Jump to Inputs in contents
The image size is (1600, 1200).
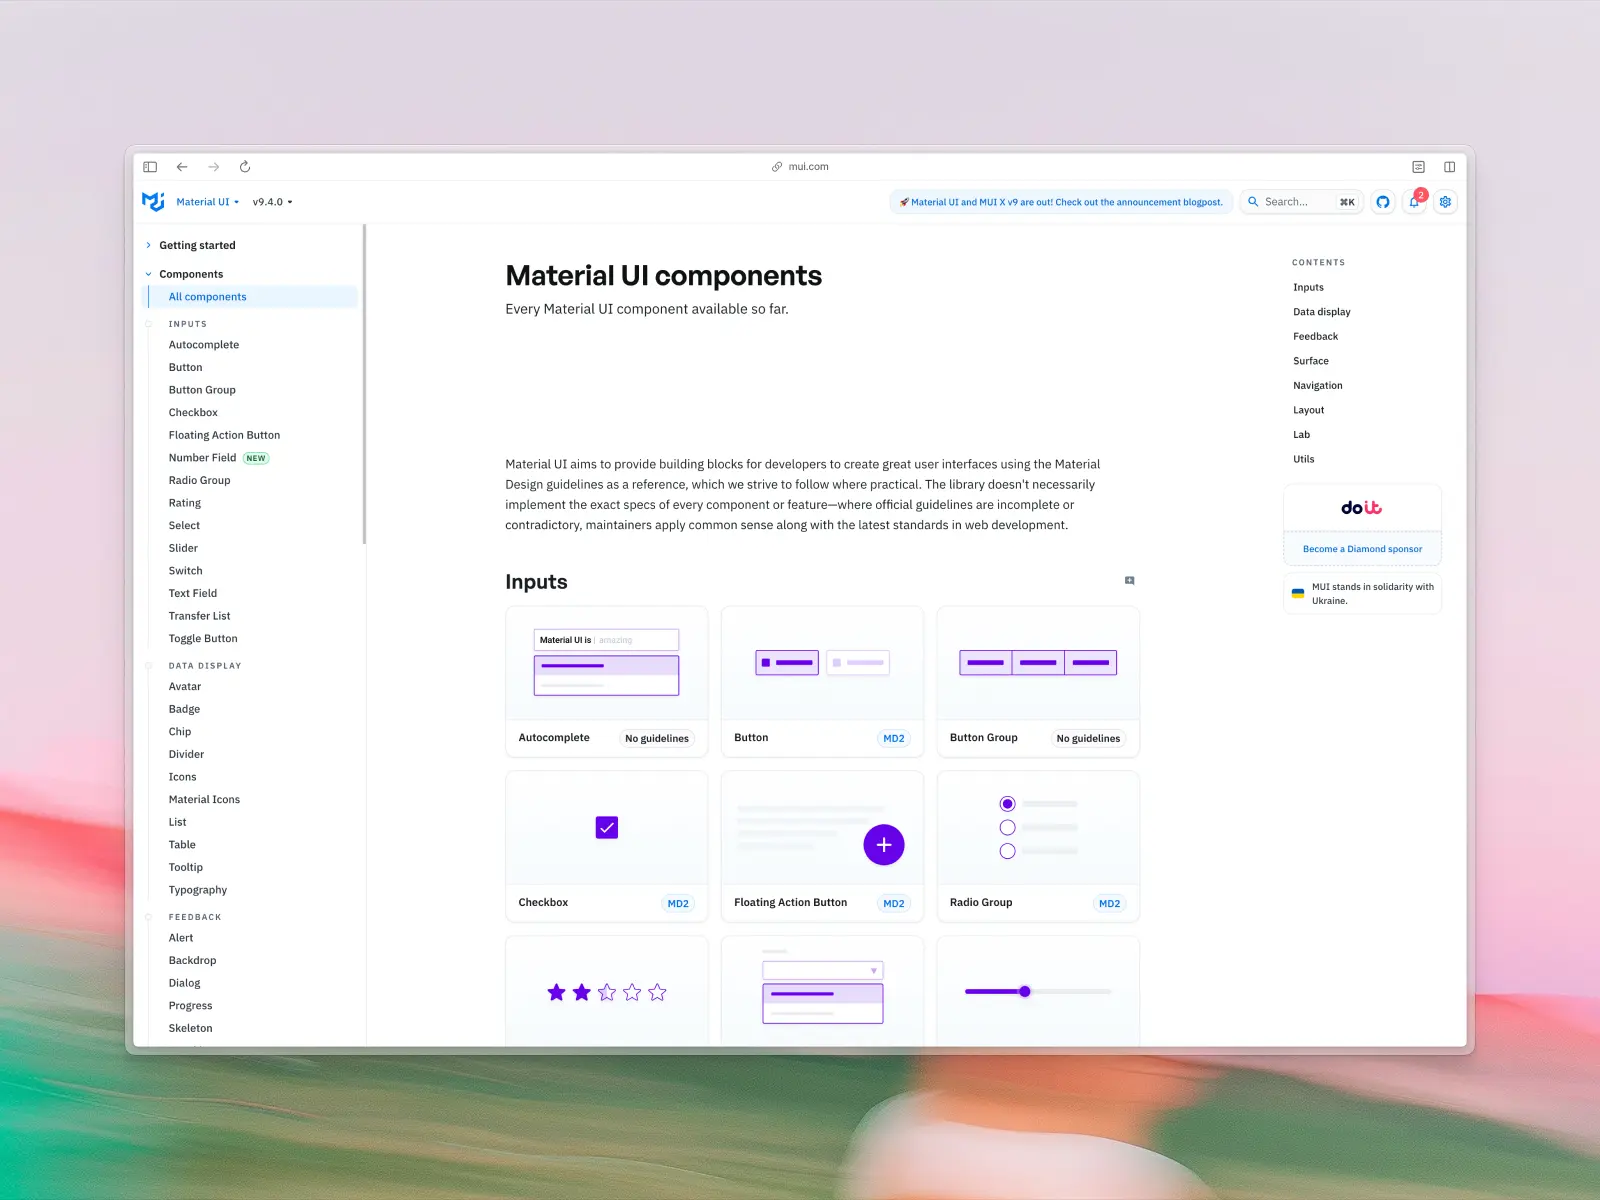[x=1308, y=288]
